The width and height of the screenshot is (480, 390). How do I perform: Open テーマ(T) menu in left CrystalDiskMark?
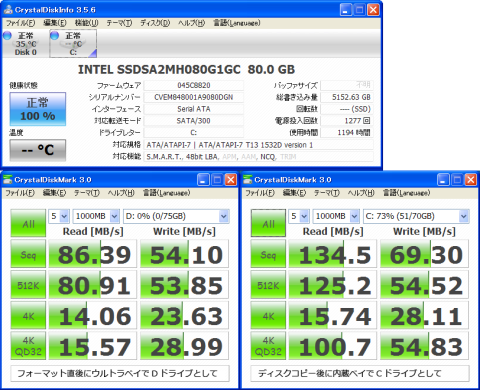(x=87, y=193)
